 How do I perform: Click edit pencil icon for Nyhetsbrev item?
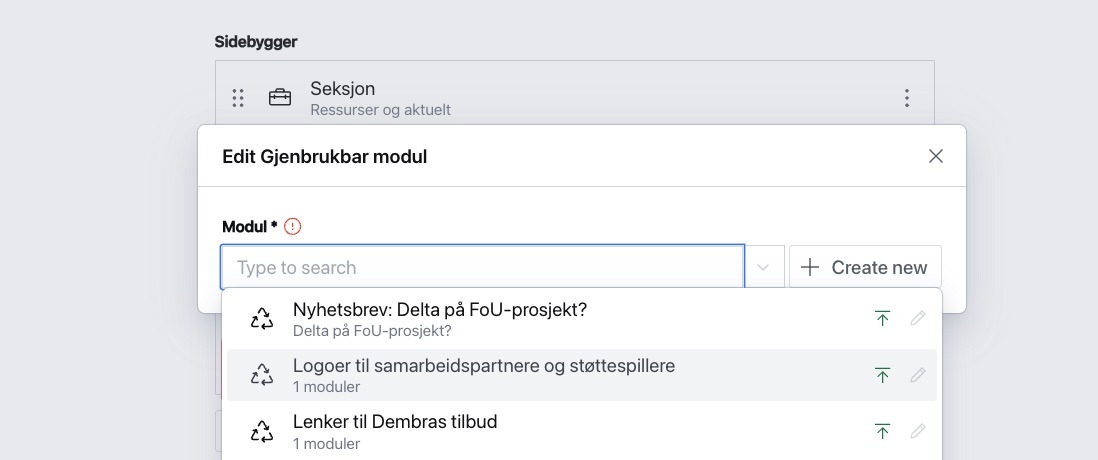click(x=918, y=319)
